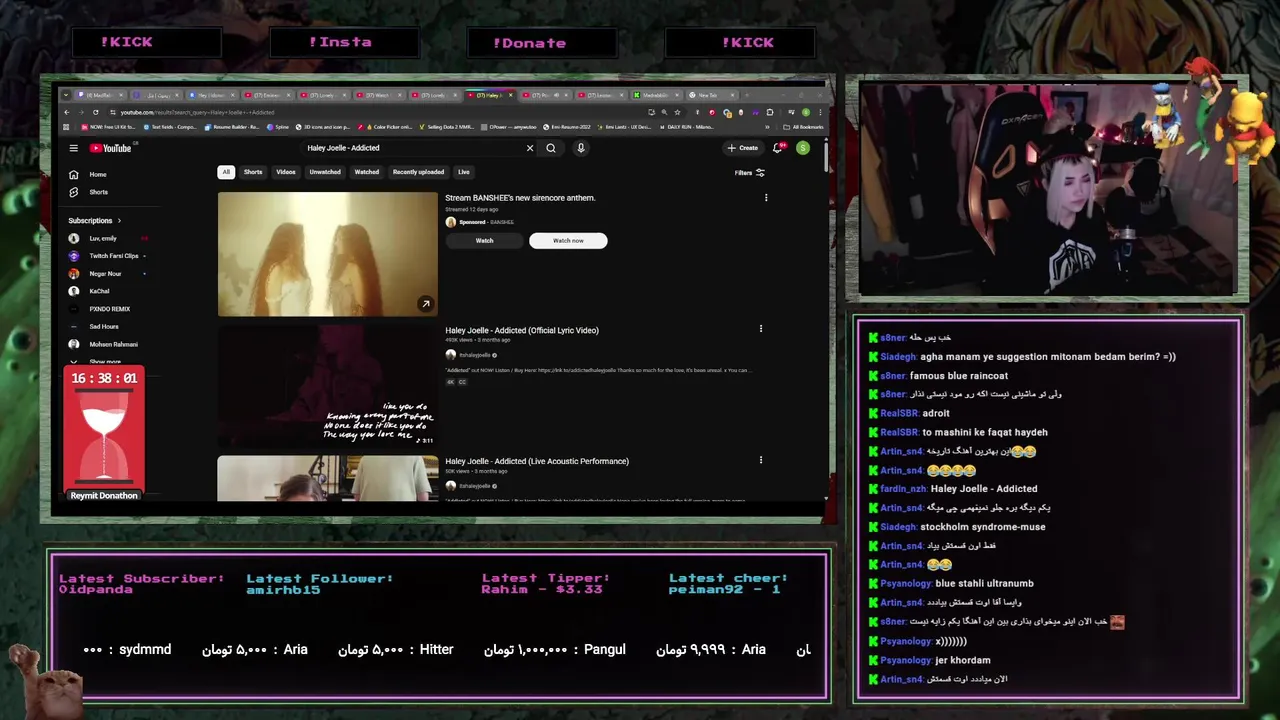Open the more options menu for the Live Acoustic Performance
Viewport: 1280px width, 720px height.
[x=761, y=460]
